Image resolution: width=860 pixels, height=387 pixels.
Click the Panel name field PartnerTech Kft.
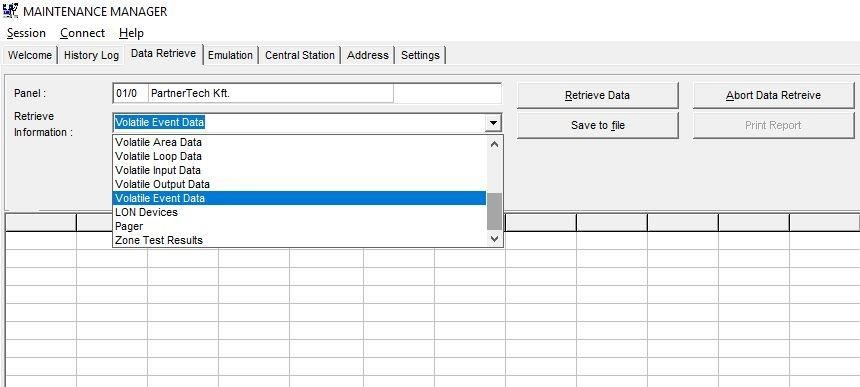[x=270, y=94]
